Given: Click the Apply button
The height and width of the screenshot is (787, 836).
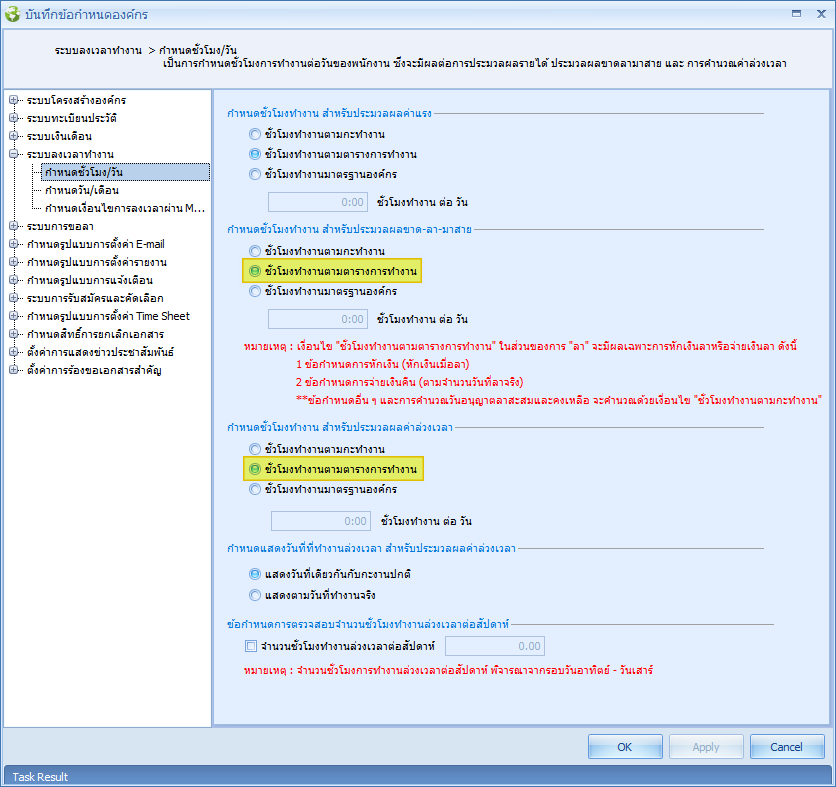Looking at the screenshot, I should (x=706, y=746).
